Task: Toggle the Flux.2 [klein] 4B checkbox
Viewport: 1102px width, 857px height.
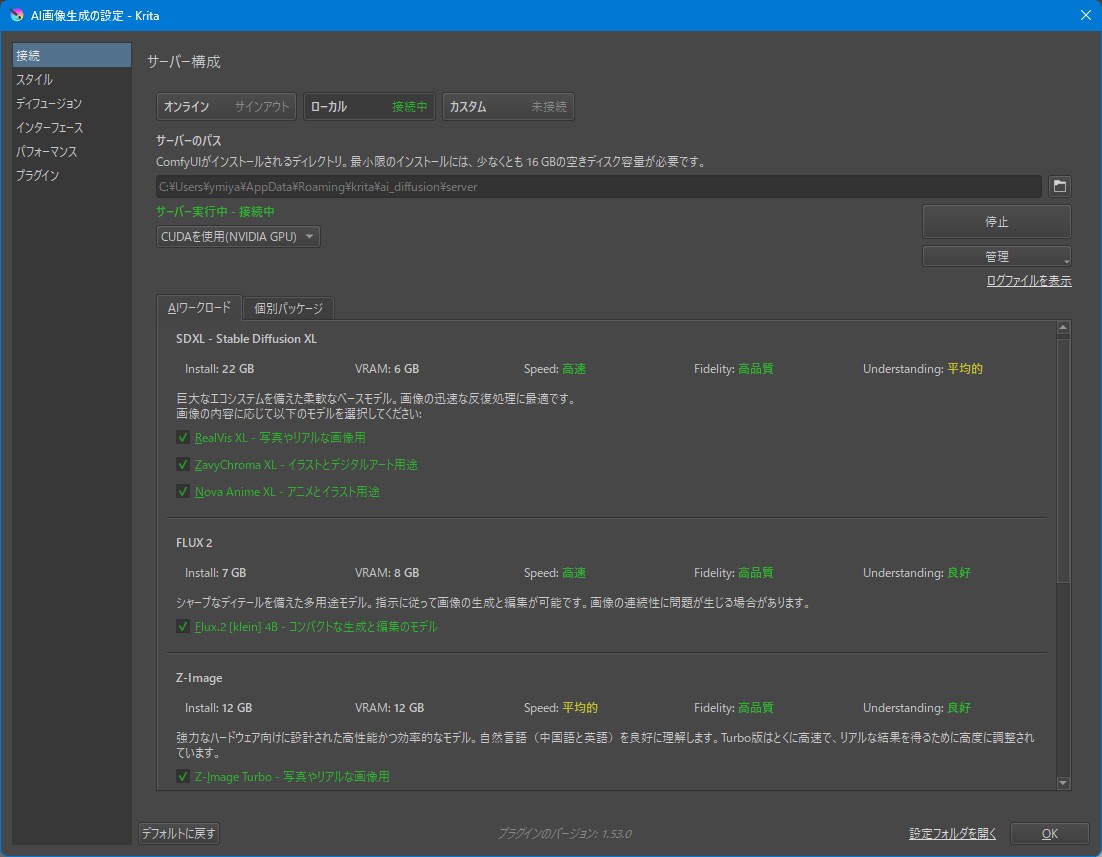Action: pos(183,626)
